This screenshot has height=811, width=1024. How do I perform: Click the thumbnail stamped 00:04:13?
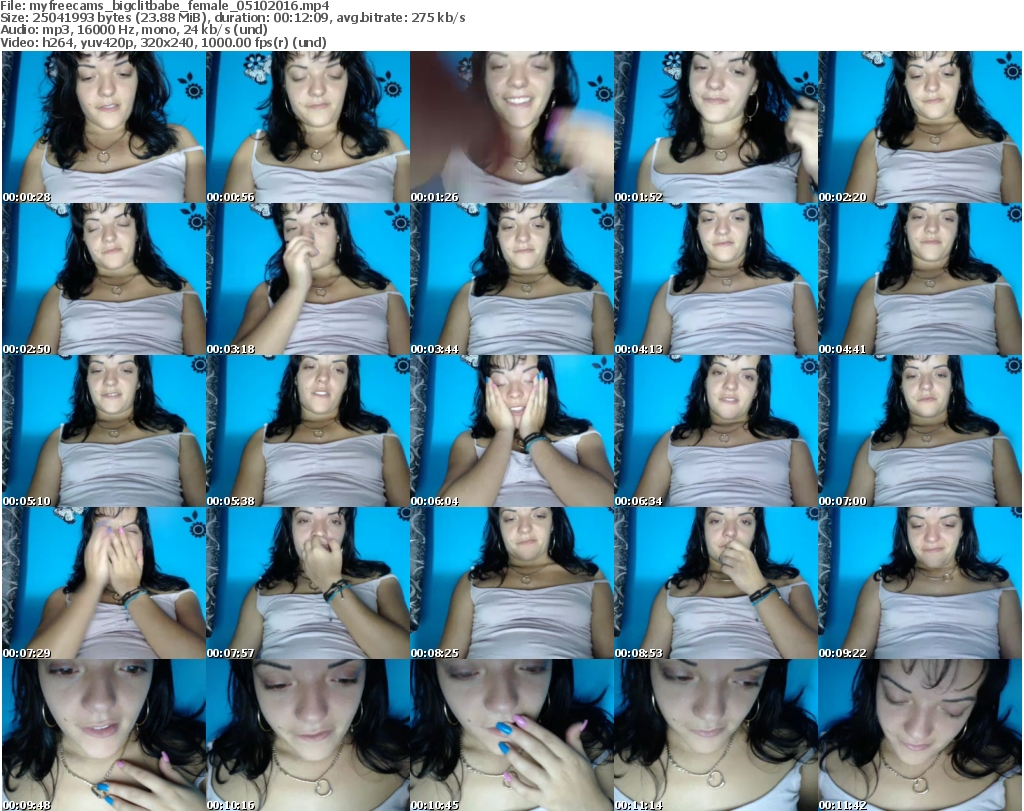click(716, 279)
